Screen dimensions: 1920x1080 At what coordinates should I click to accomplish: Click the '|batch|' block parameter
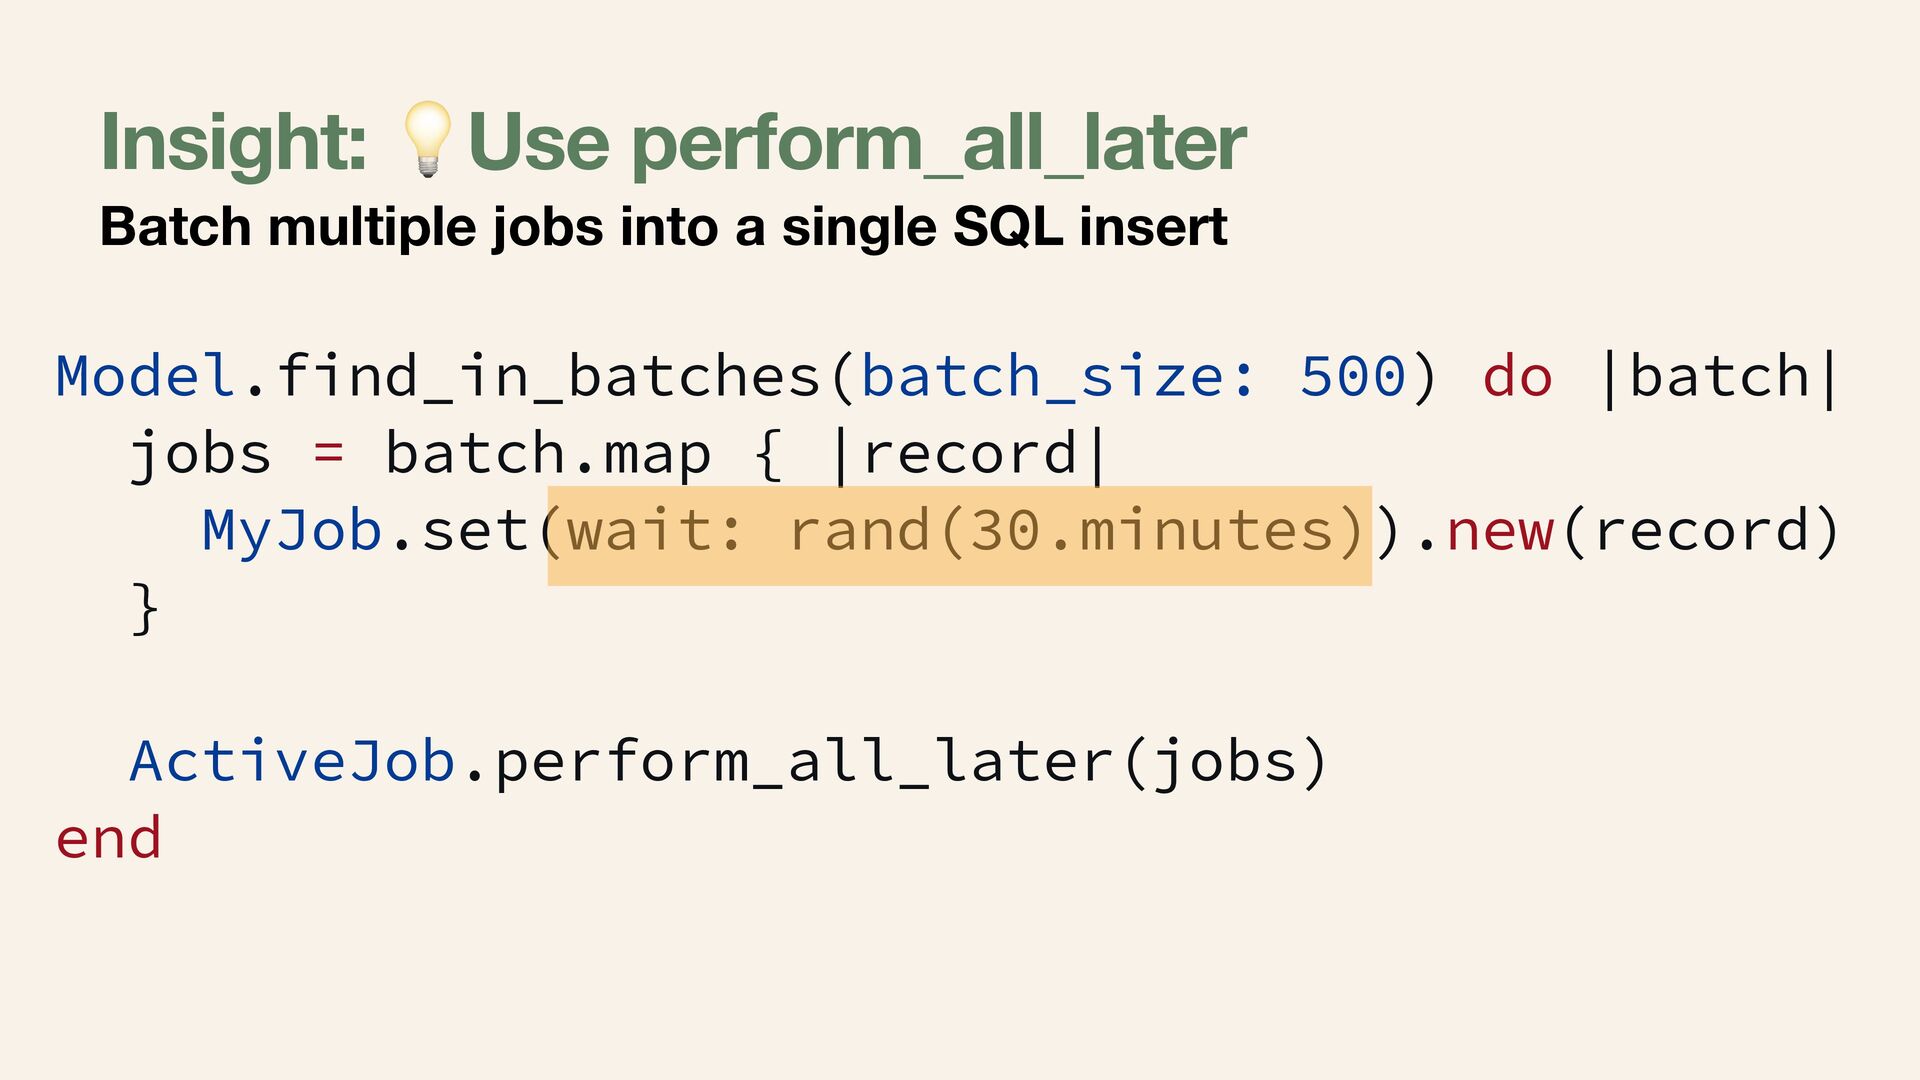[1720, 379]
